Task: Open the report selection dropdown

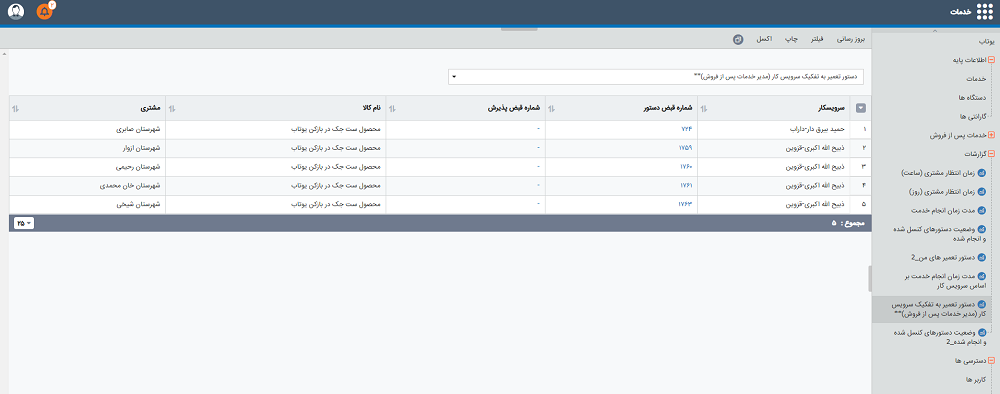Action: (x=656, y=77)
